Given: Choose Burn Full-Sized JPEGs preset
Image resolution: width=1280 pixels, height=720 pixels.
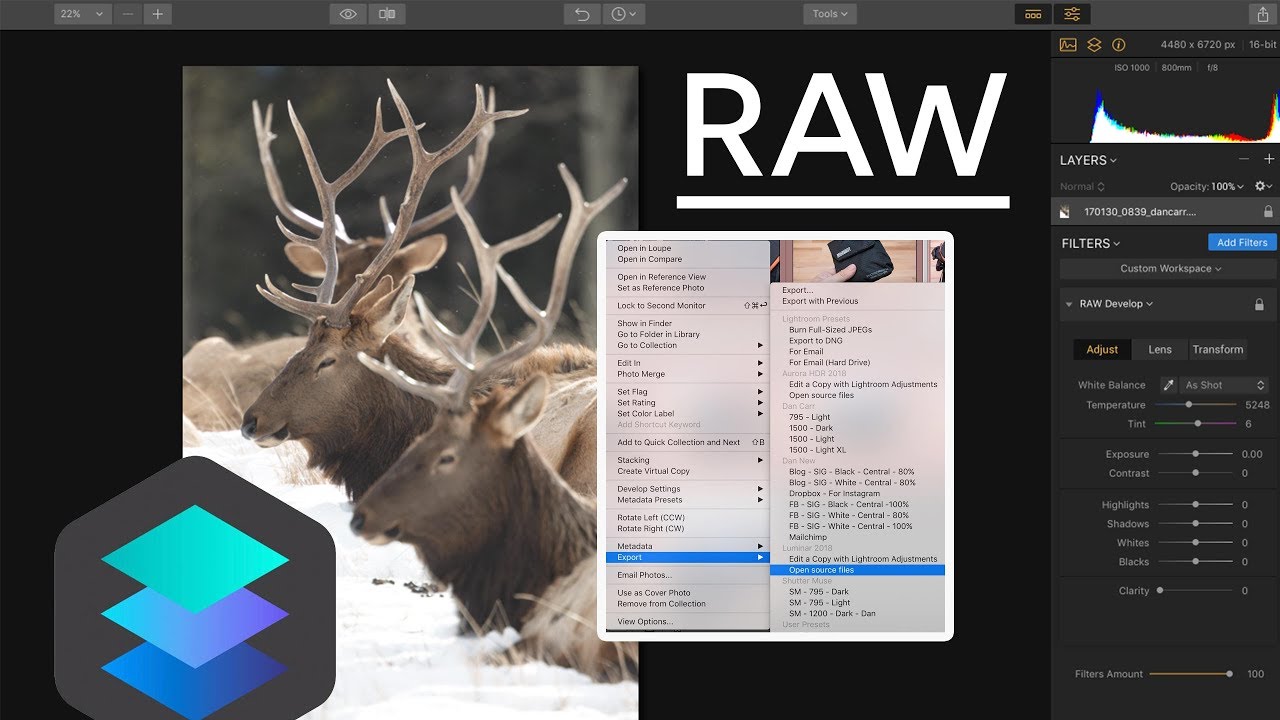Looking at the screenshot, I should pos(857,330).
